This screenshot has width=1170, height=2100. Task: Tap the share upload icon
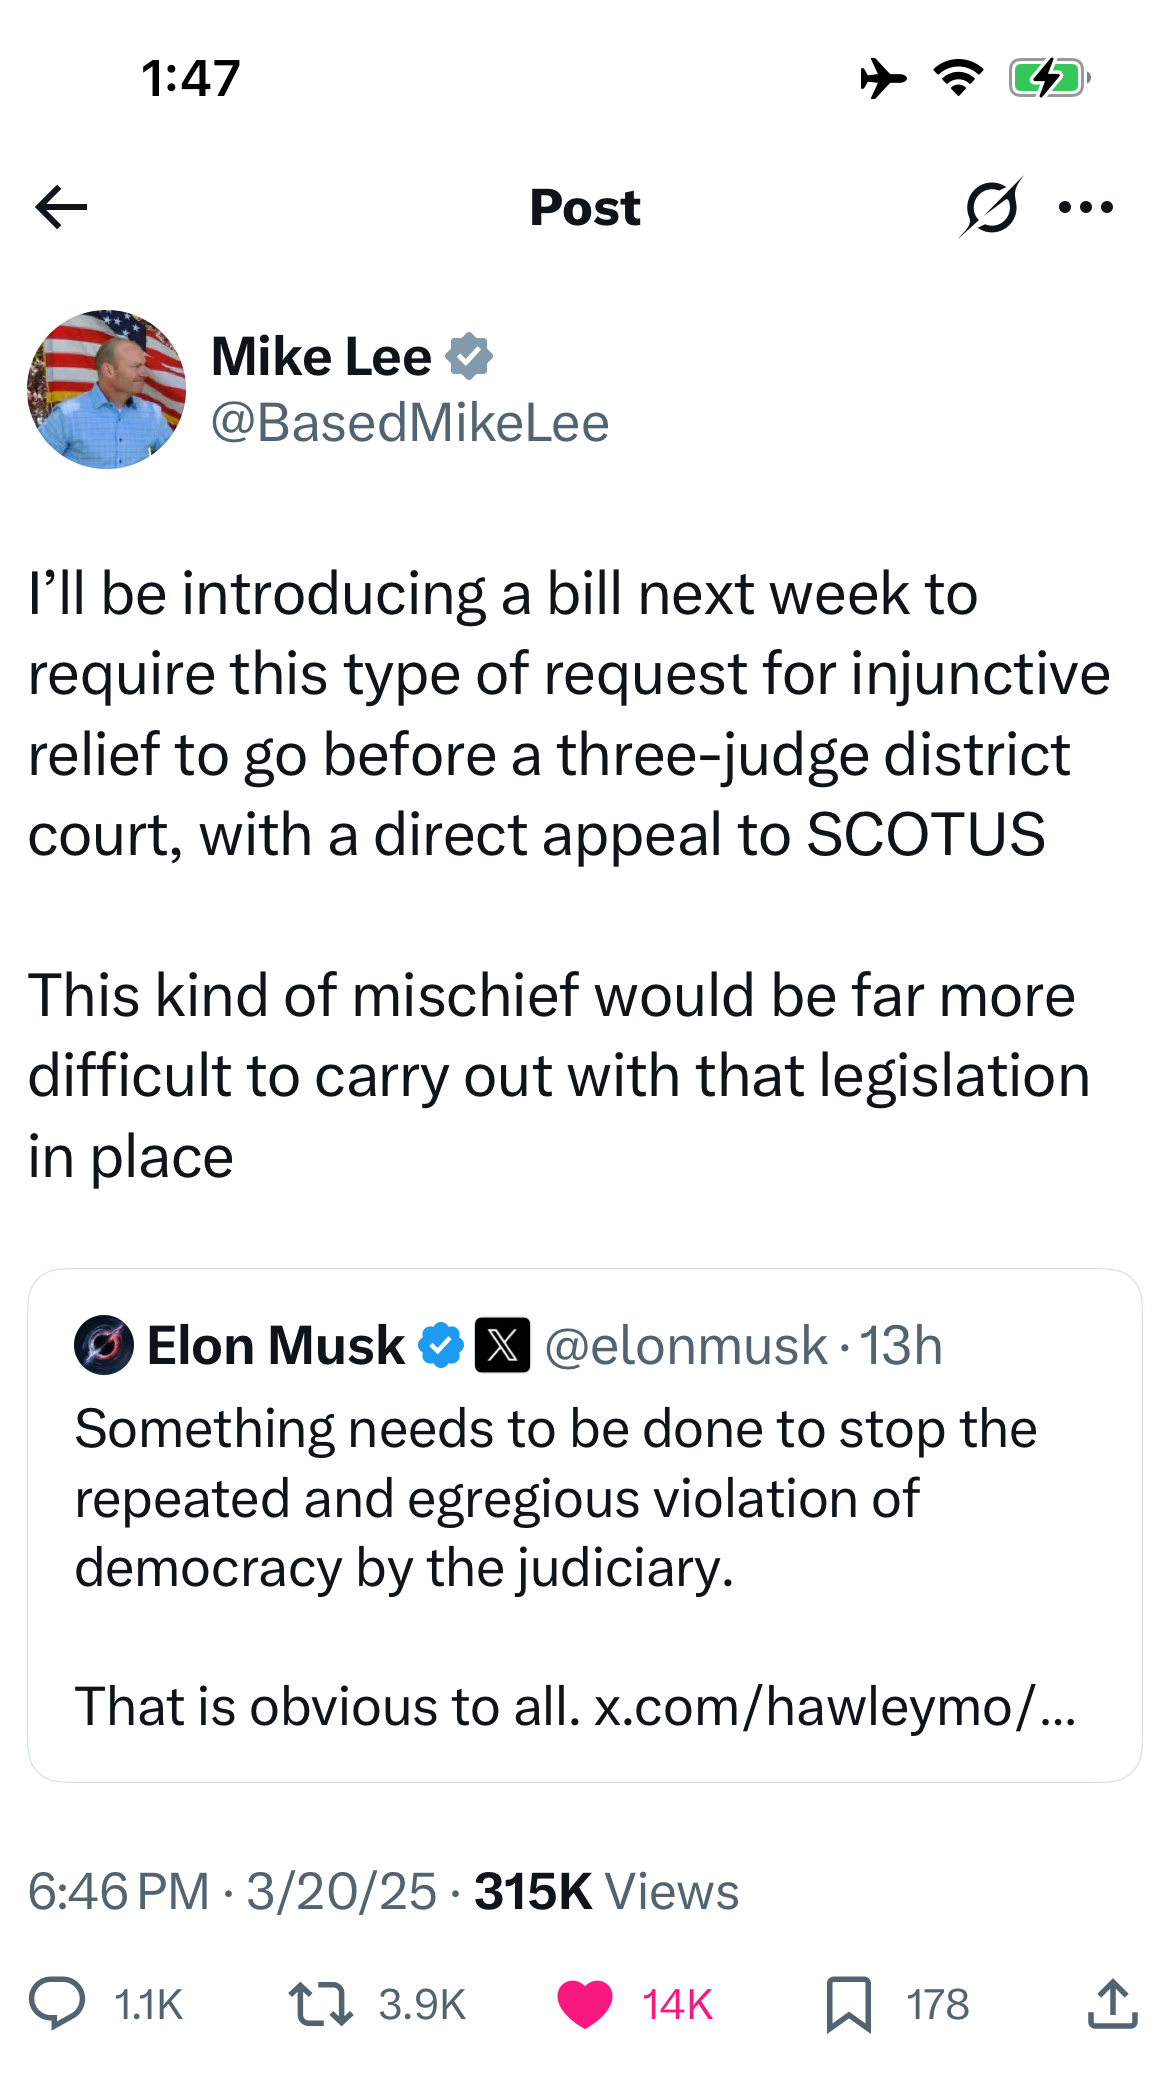click(x=1112, y=2003)
